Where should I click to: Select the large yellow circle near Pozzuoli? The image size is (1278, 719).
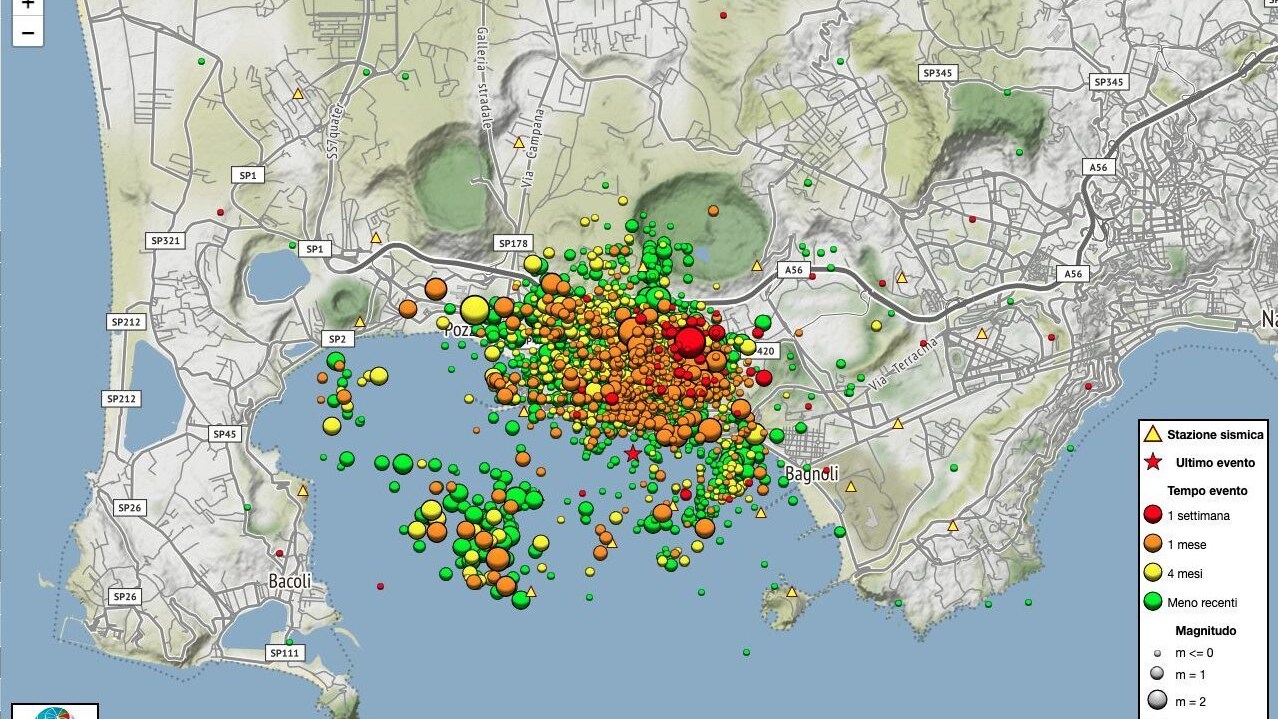click(x=474, y=309)
